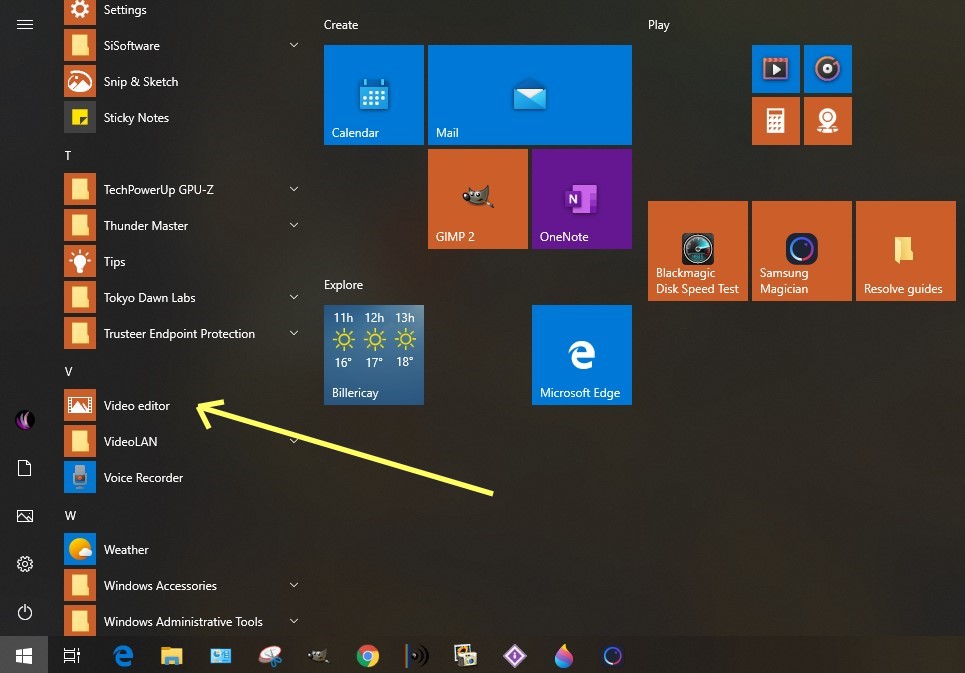Open the Tips app
Screen dimensions: 965x673
point(182,261)
